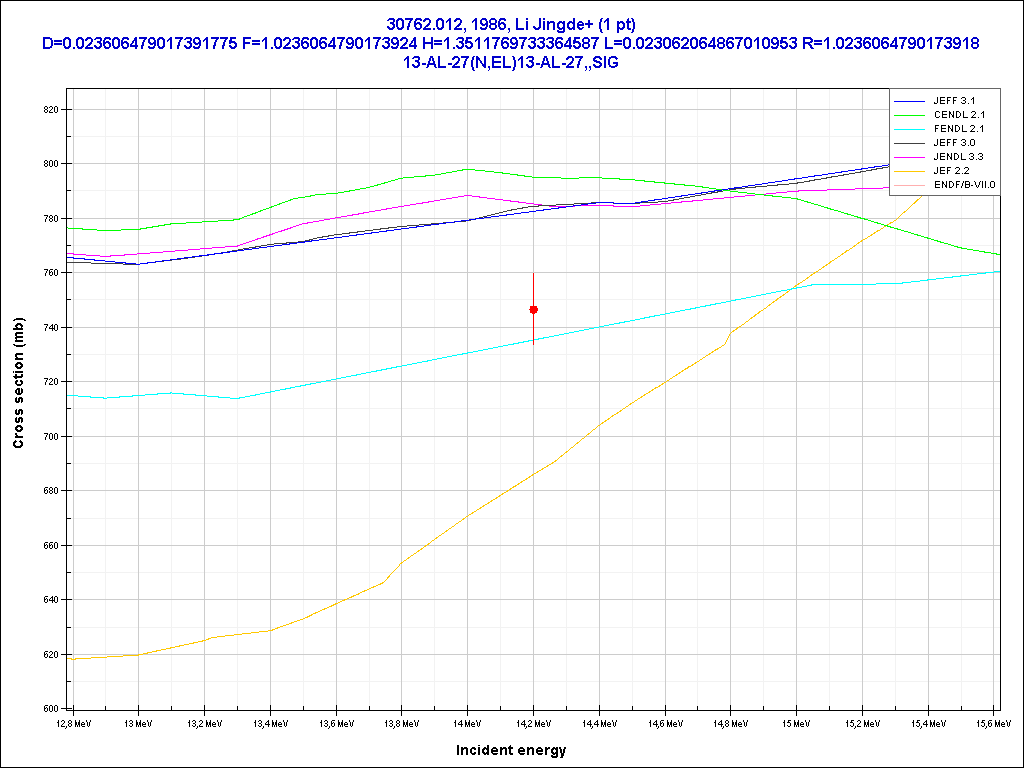Click the chart title with Li Jingde+

(511, 24)
